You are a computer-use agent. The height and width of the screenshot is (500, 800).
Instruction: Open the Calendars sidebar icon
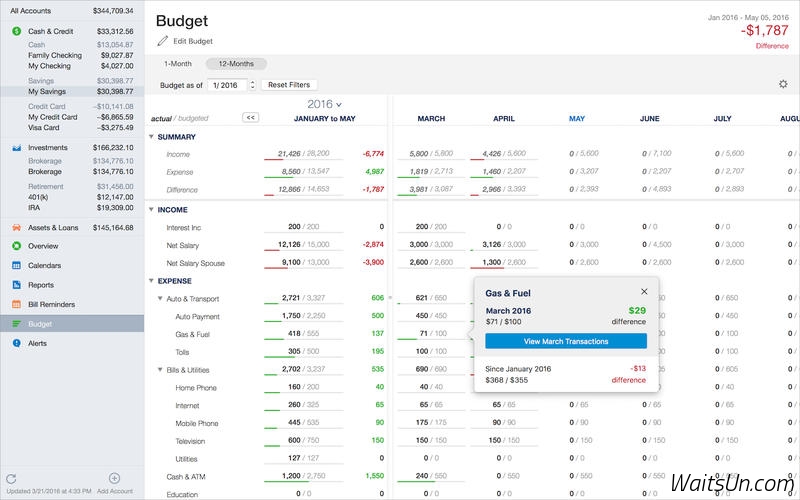[x=17, y=266]
